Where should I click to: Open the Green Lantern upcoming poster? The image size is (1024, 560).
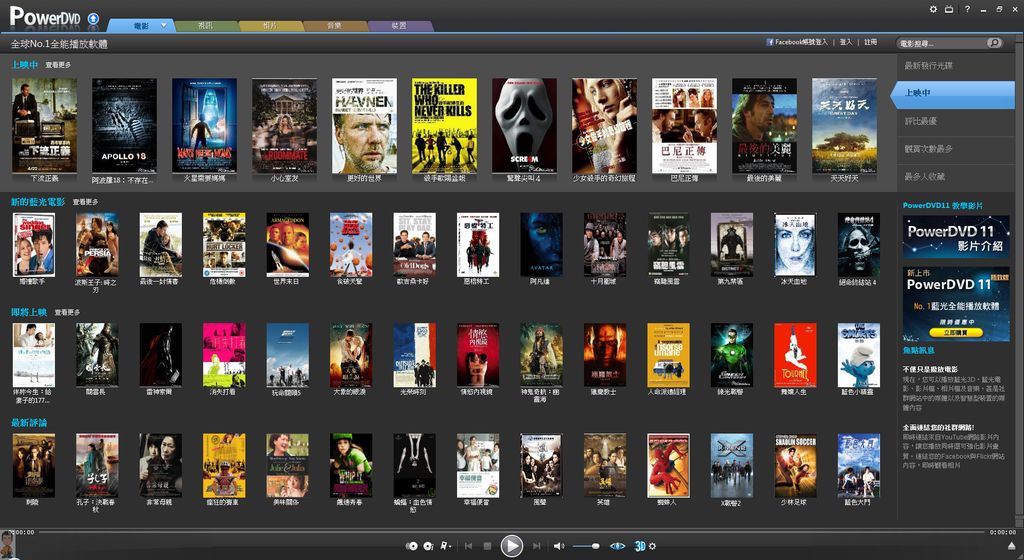coord(731,355)
